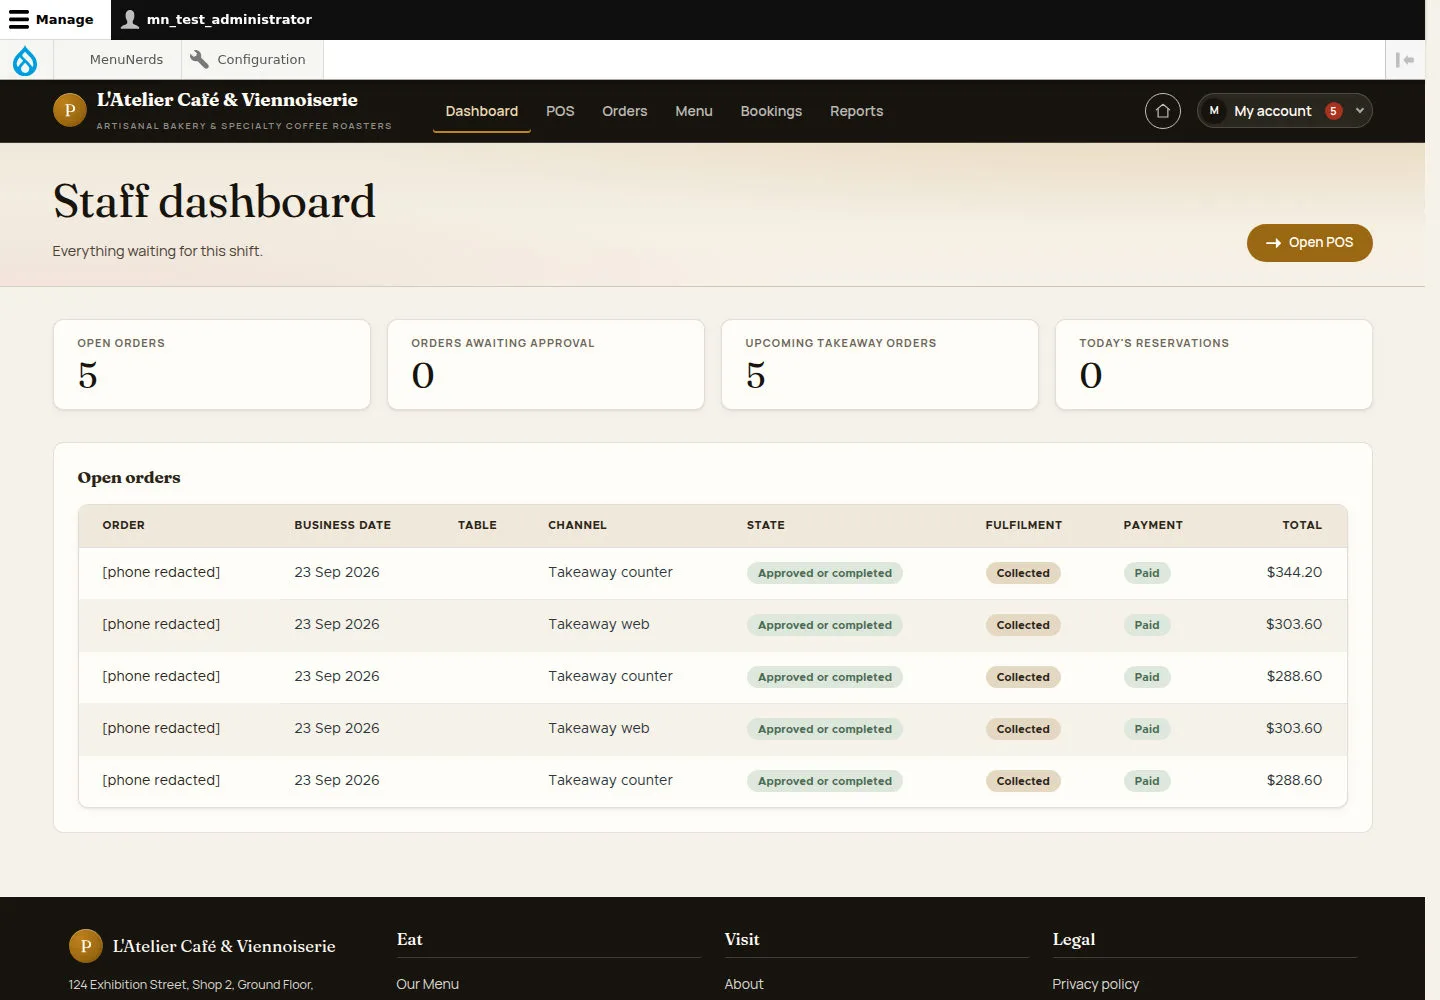
Task: Click the user silhouette icon in admin bar
Action: click(130, 19)
